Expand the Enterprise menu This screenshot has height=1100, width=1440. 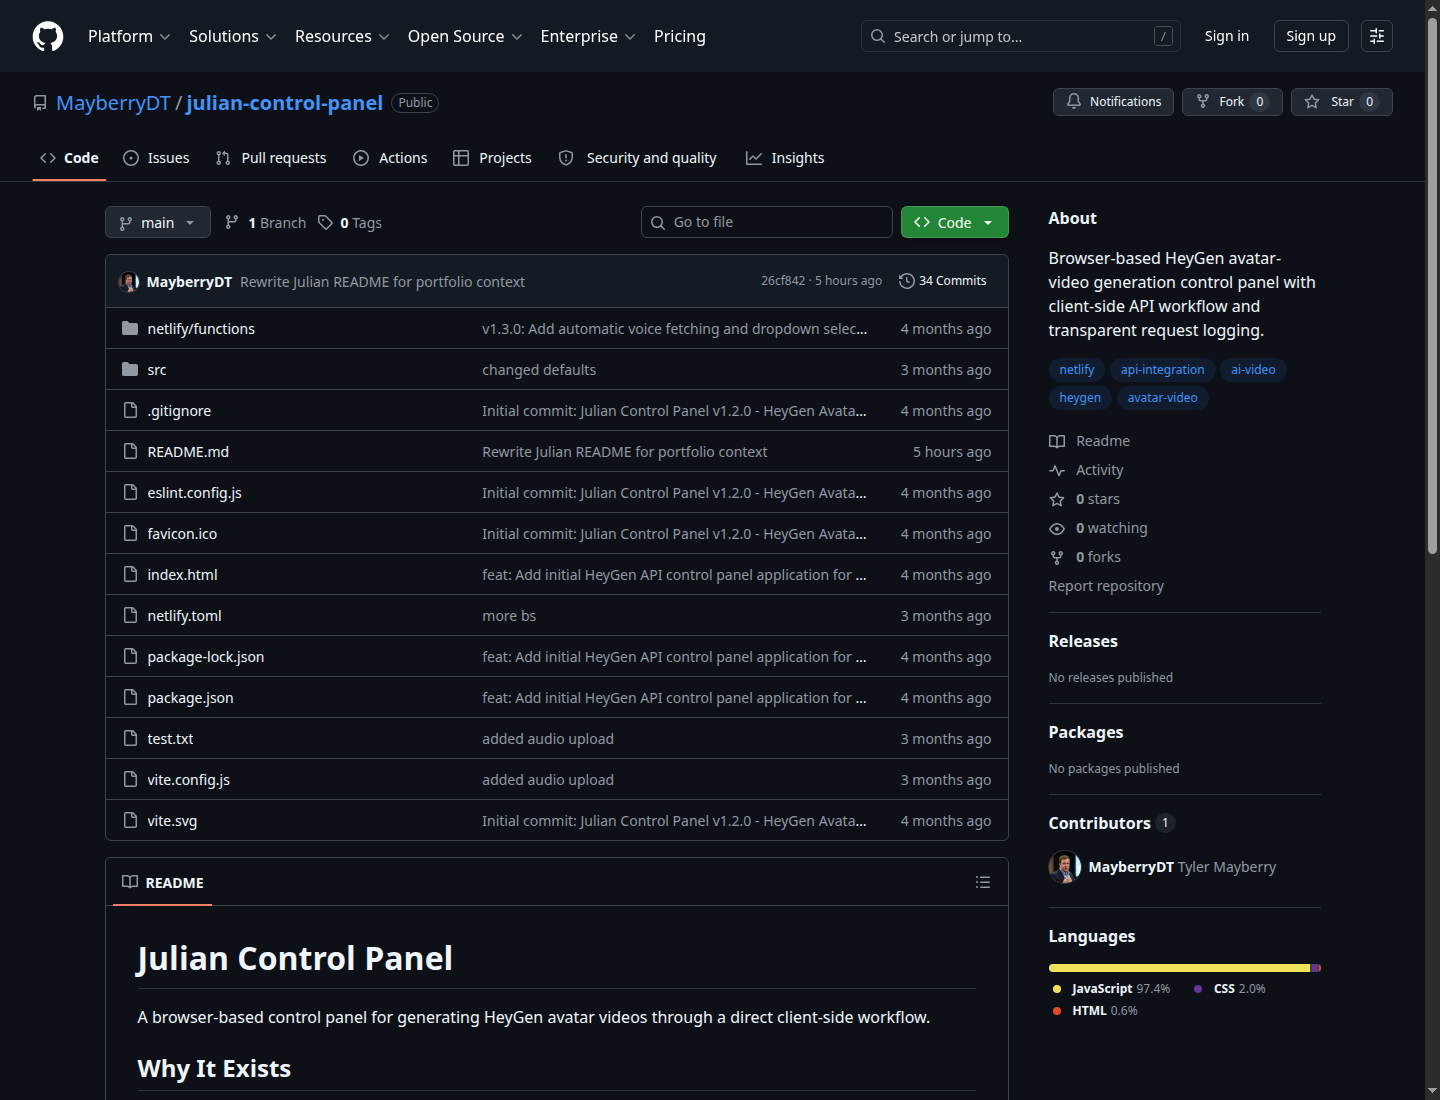(x=588, y=36)
